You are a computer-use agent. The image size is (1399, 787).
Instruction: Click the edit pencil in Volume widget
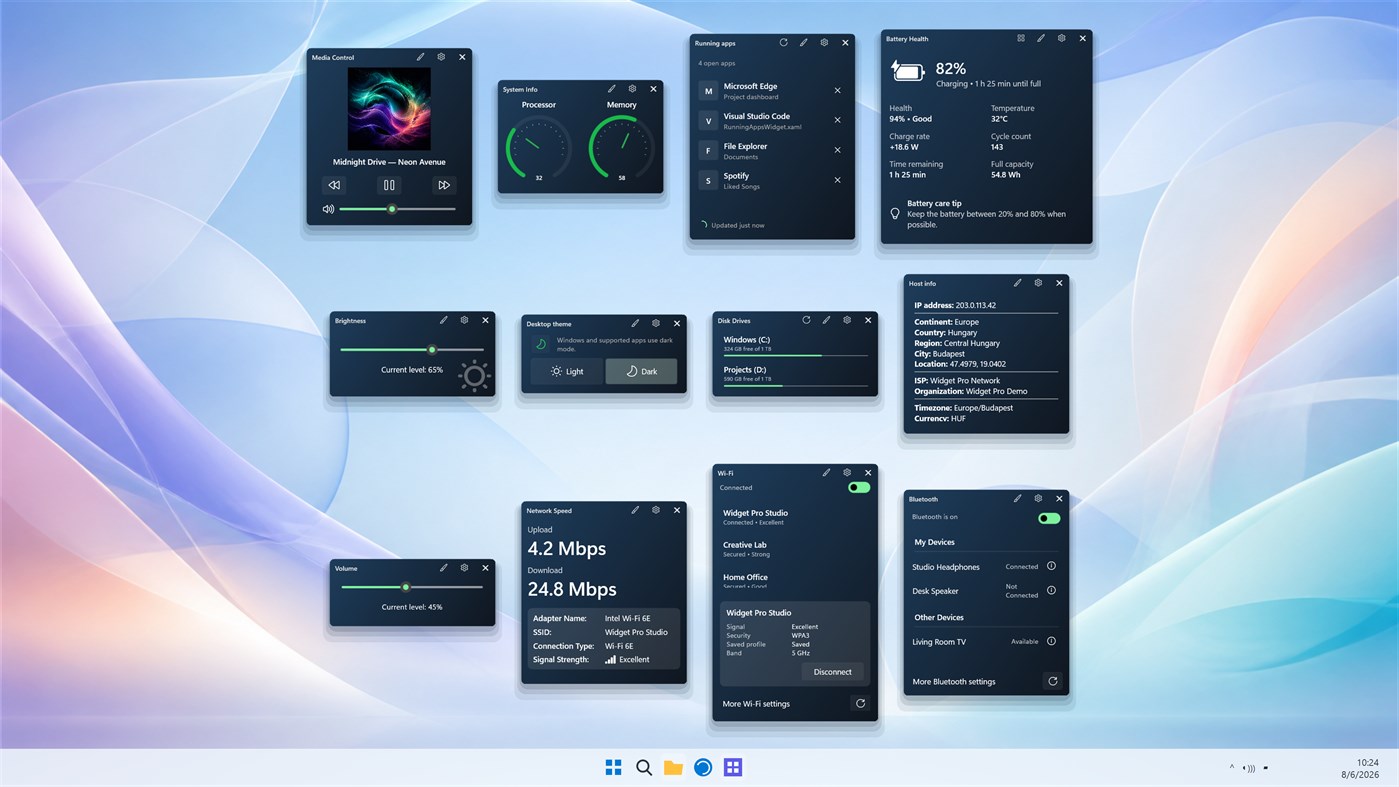point(444,568)
